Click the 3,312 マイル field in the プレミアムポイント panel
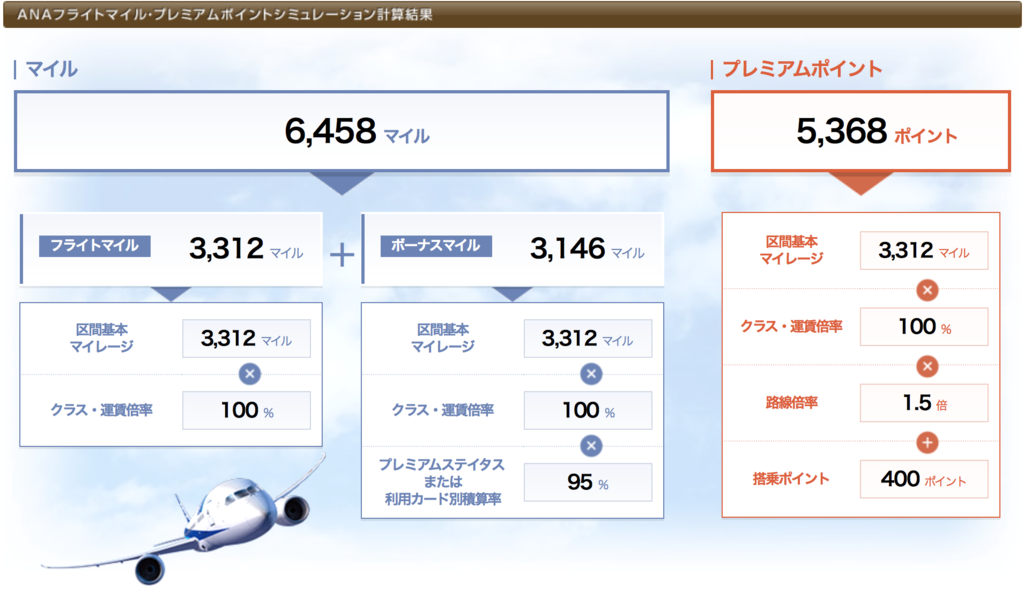This screenshot has width=1024, height=602. pyautogui.click(x=924, y=250)
